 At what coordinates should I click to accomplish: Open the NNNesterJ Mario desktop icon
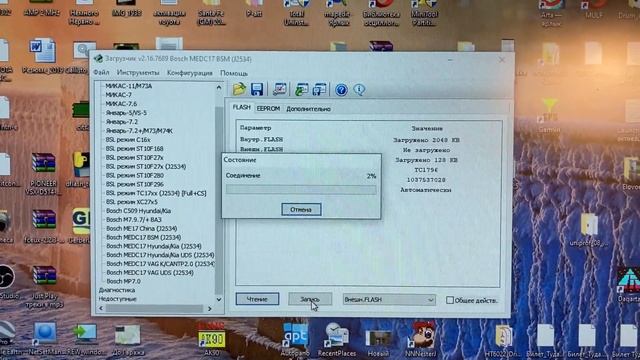pos(421,340)
